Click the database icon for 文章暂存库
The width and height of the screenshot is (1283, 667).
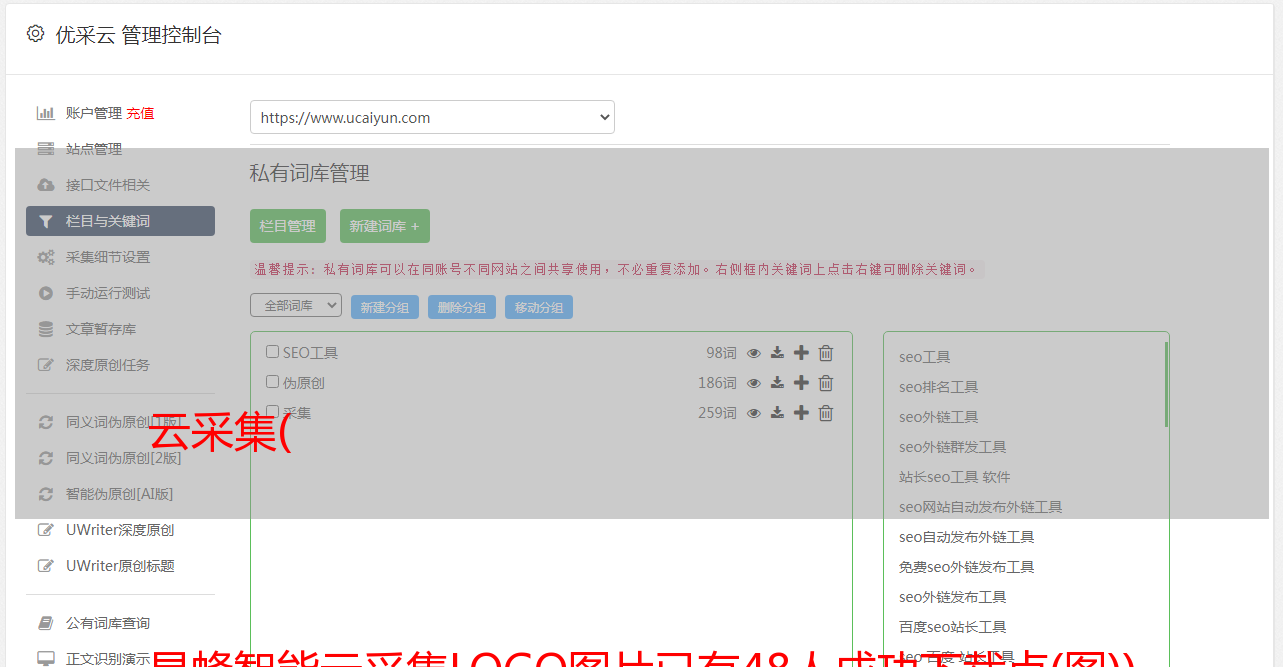[45, 329]
